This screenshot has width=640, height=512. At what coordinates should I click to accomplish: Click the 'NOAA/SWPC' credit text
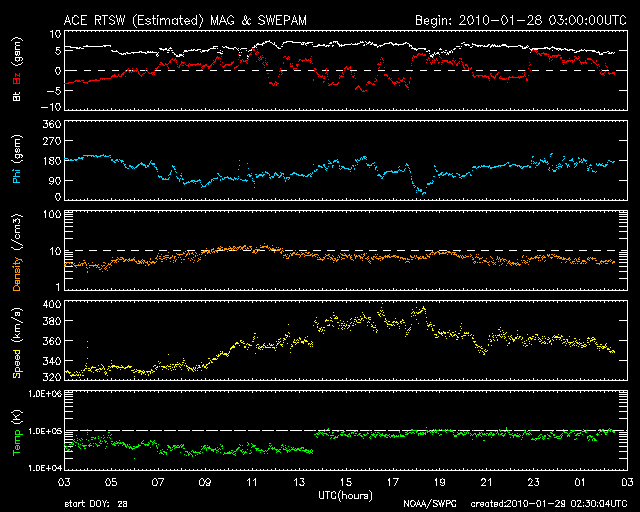(x=430, y=504)
